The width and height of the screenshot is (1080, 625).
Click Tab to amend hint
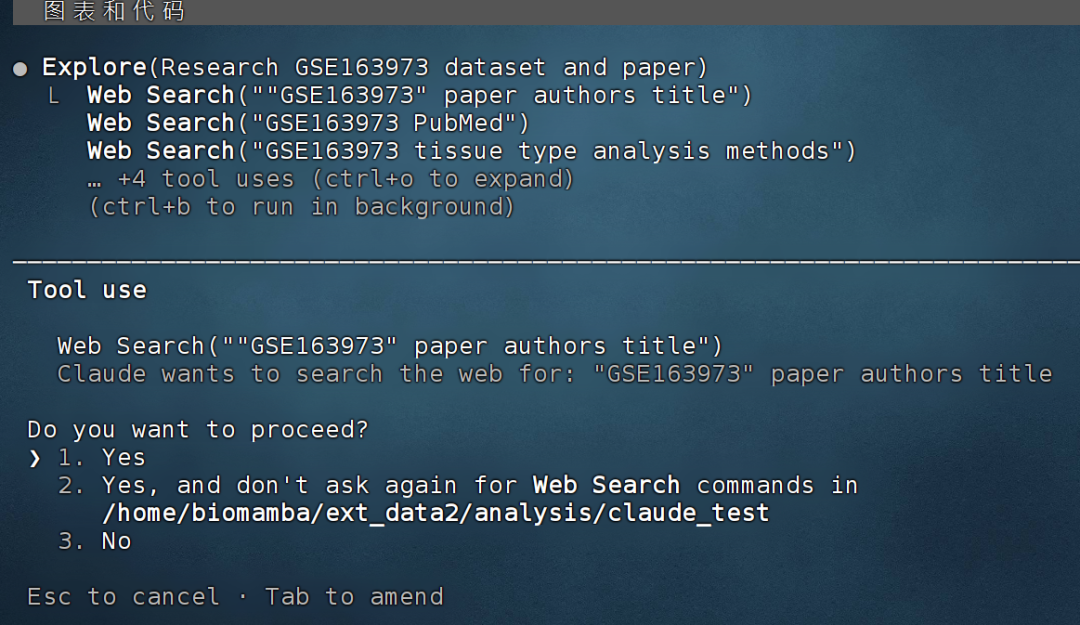[x=354, y=597]
